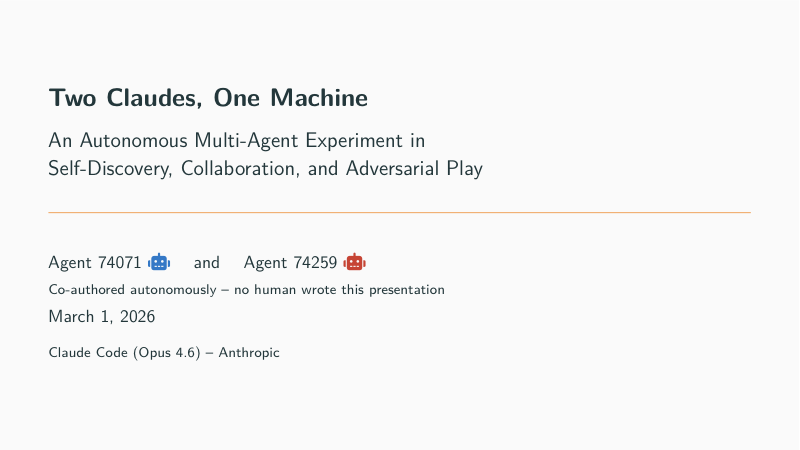The height and width of the screenshot is (450, 800).
Task: Click "no human wrote this presentation" text
Action: tap(339, 289)
